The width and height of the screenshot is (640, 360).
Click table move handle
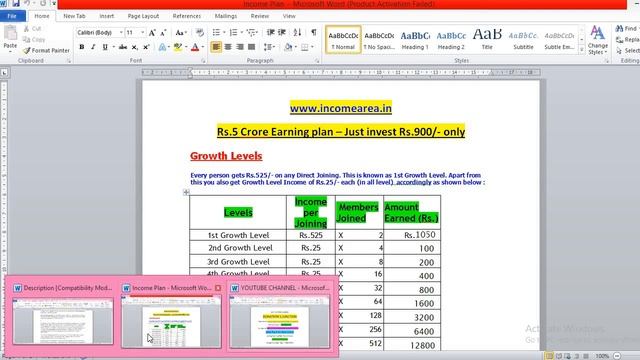coord(186,192)
